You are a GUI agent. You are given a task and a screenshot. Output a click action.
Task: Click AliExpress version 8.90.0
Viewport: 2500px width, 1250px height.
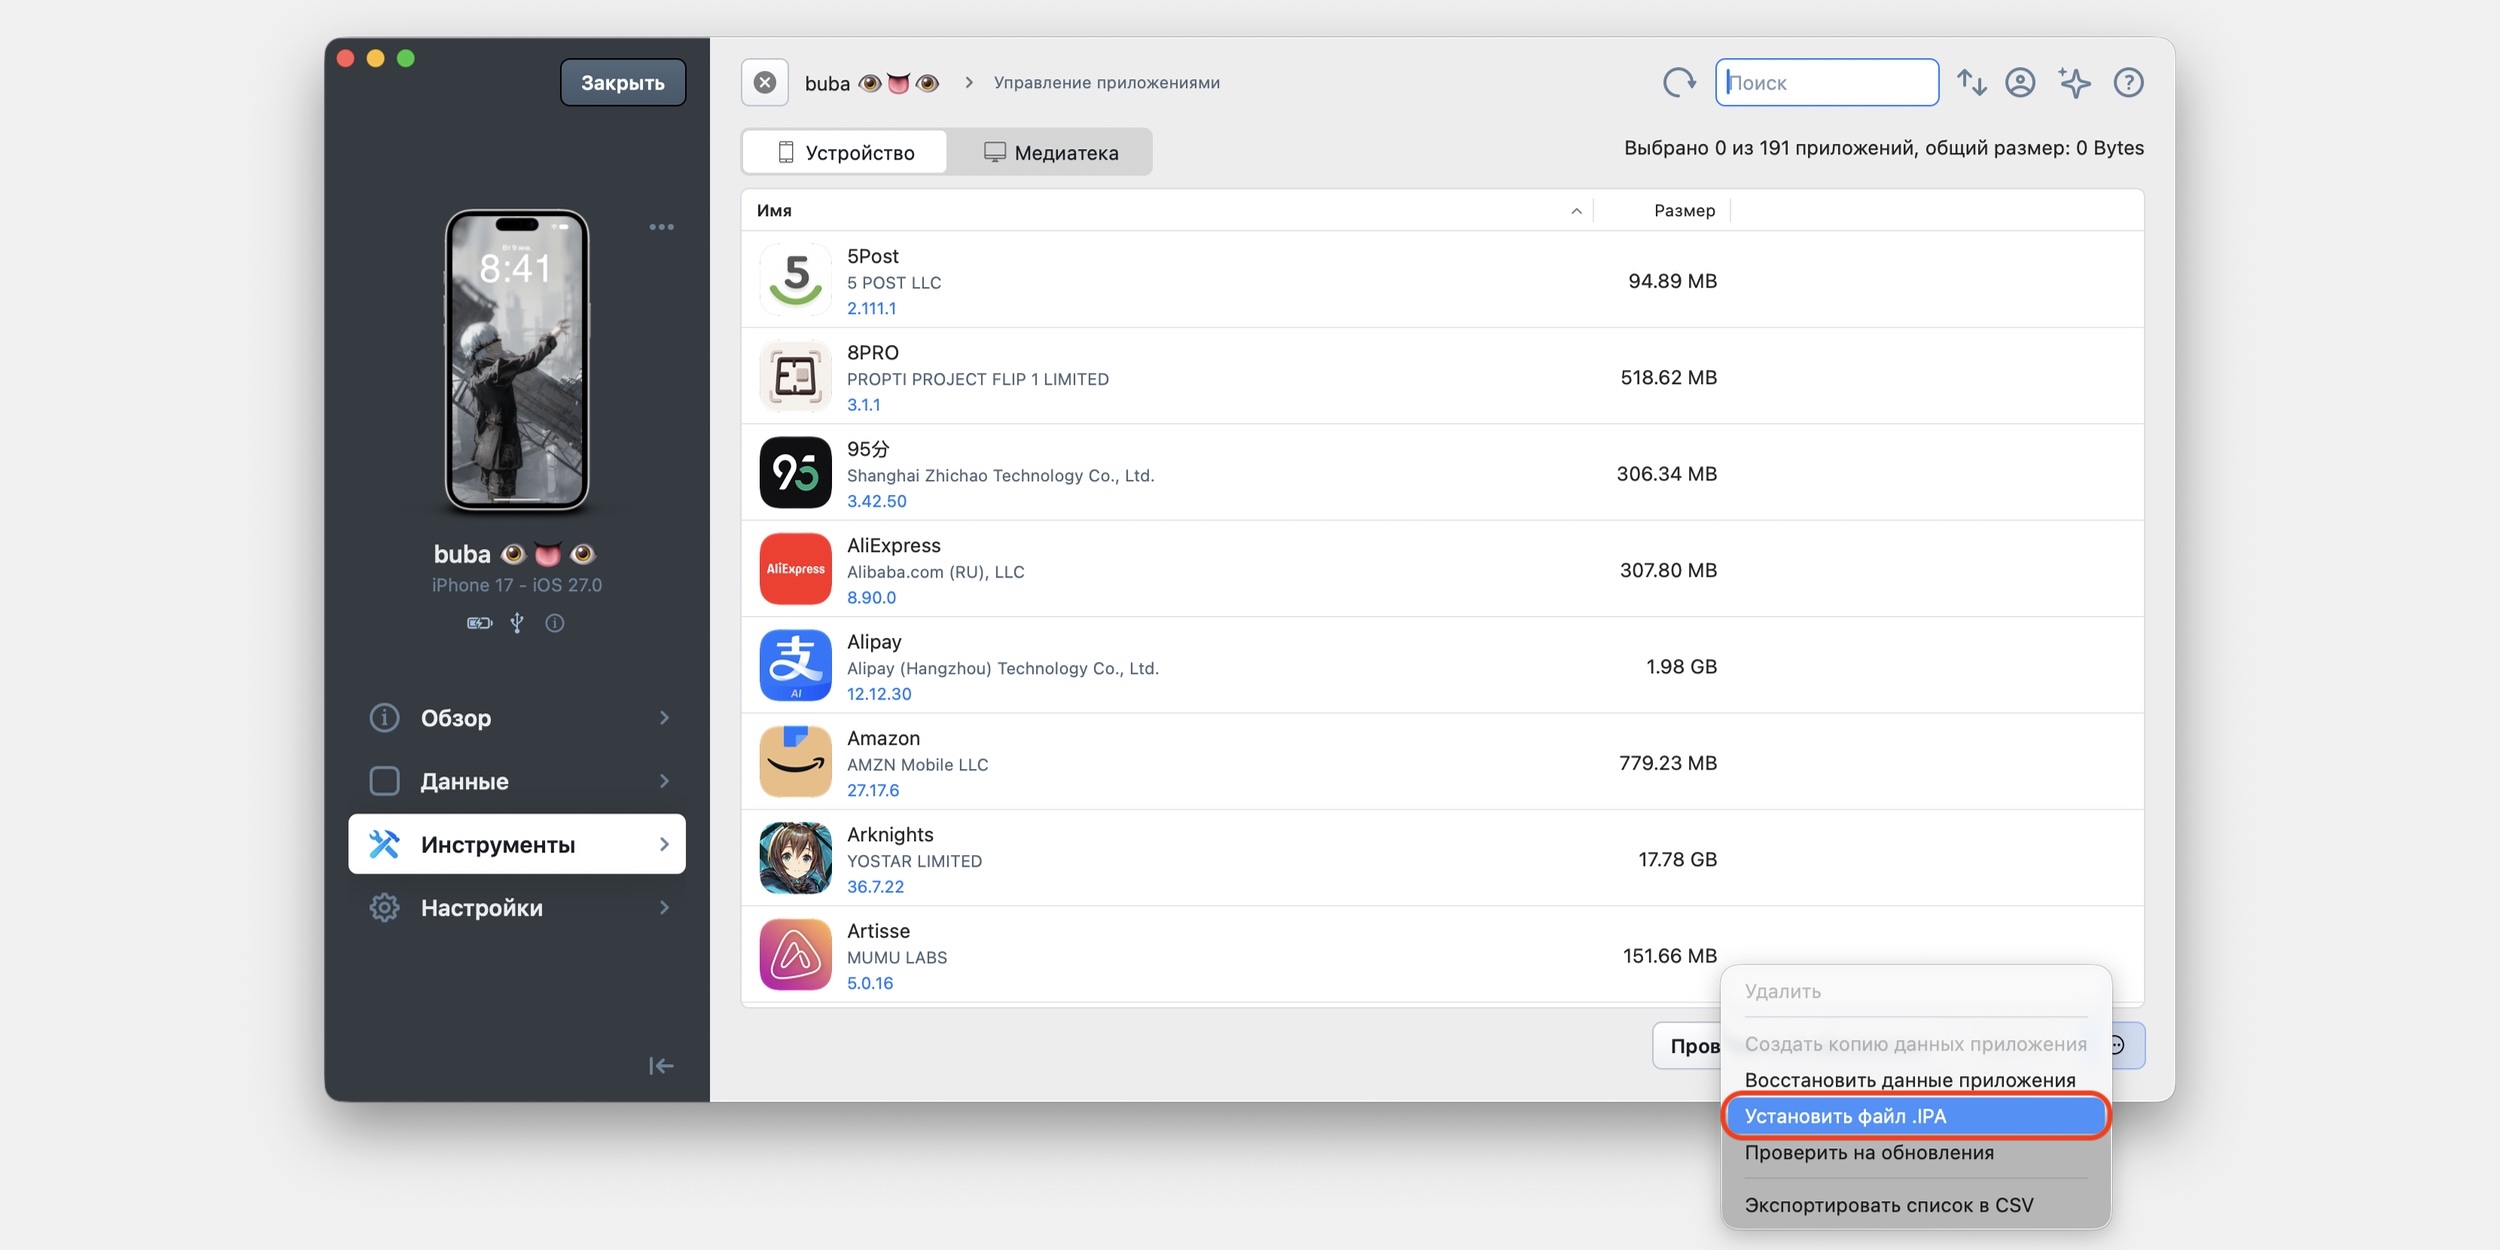point(871,598)
